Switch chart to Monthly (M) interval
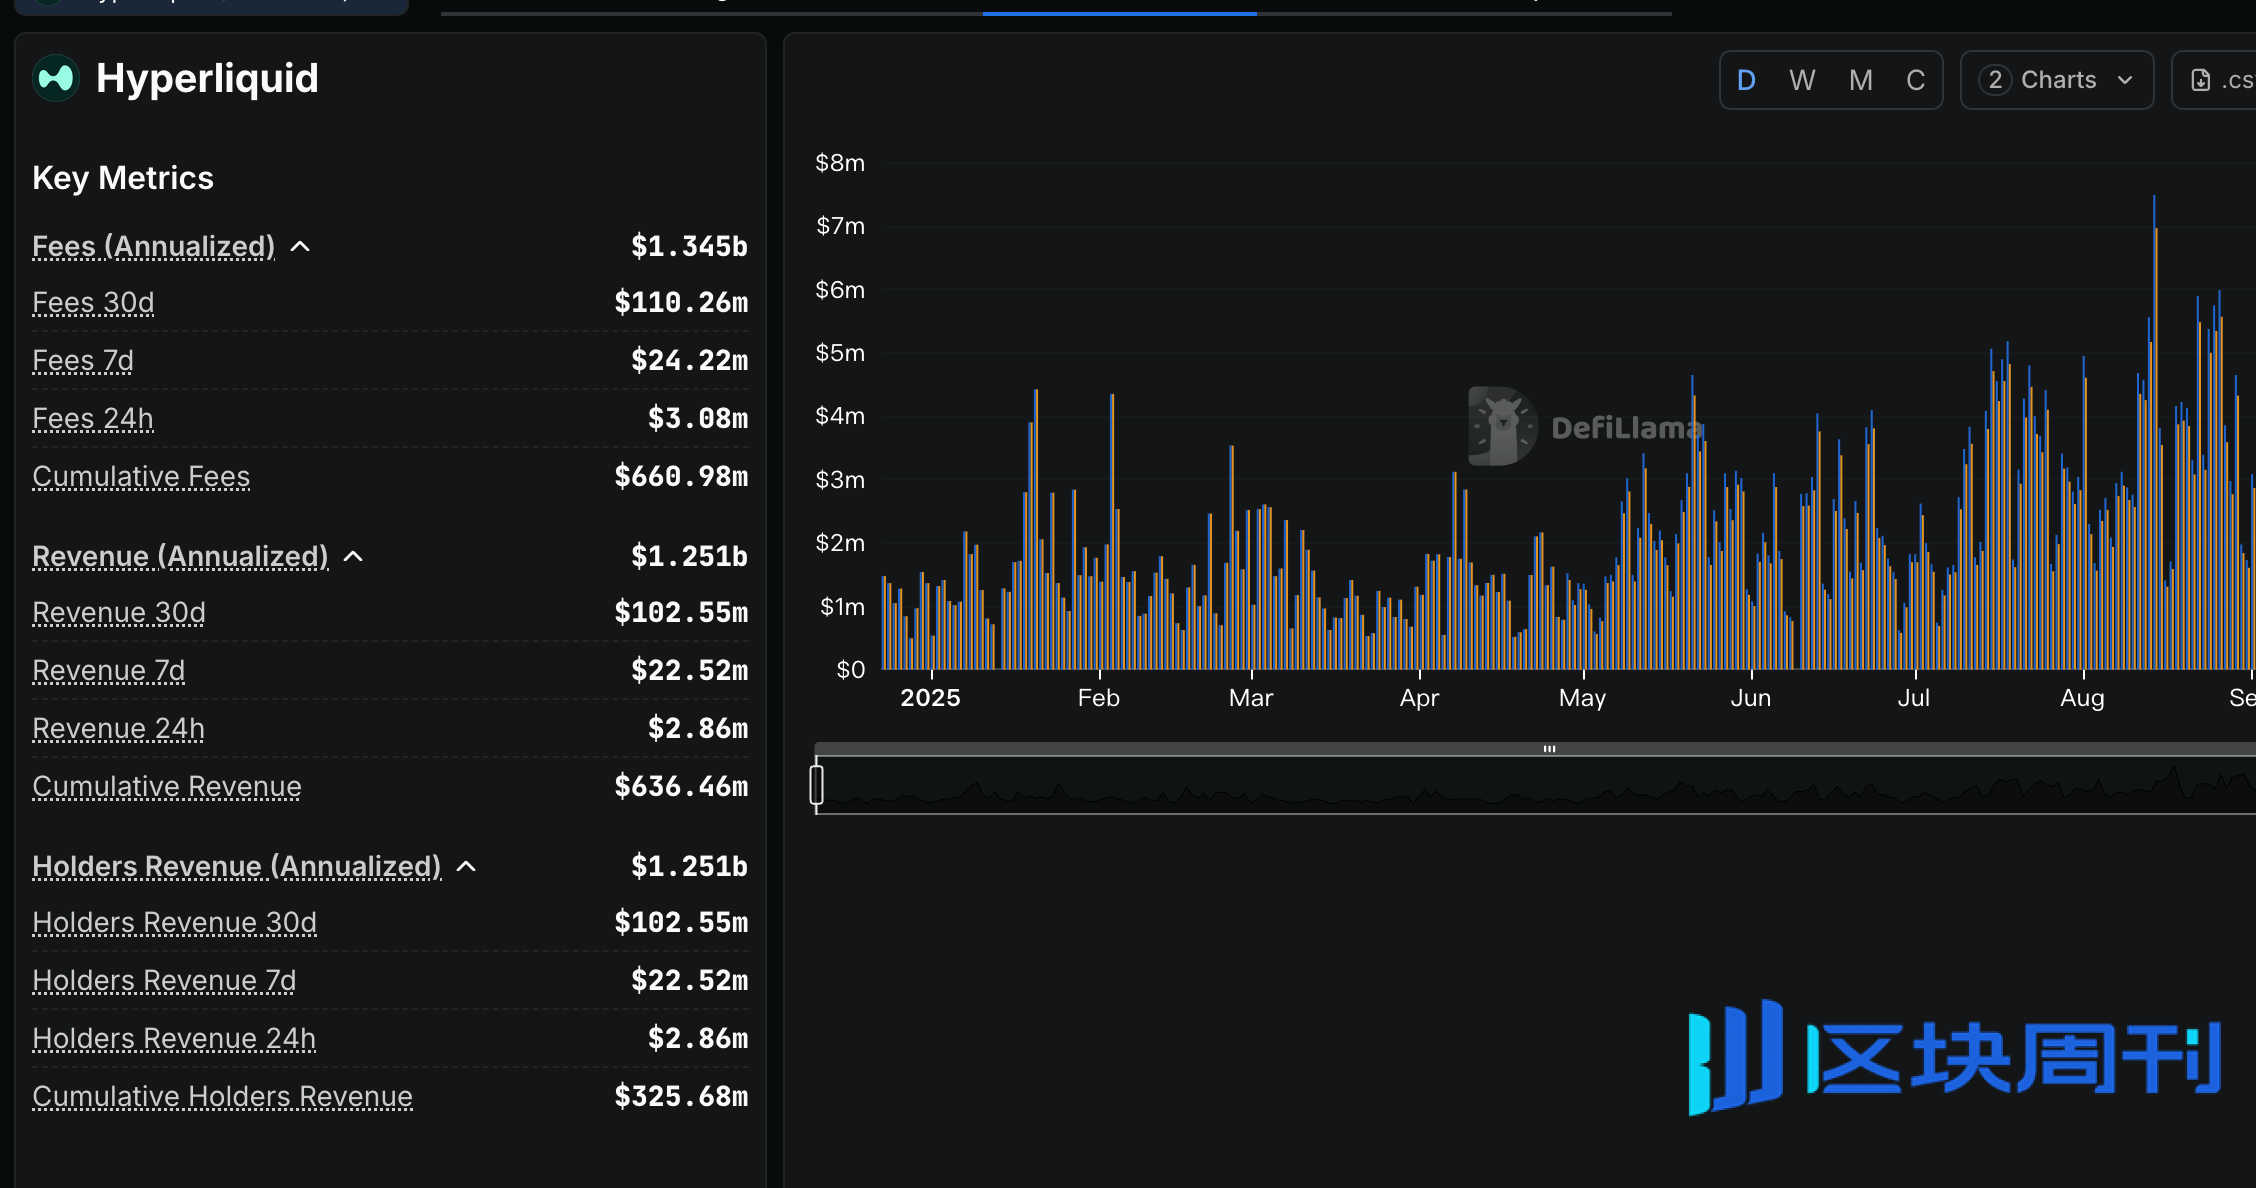The height and width of the screenshot is (1188, 2256). coord(1860,80)
